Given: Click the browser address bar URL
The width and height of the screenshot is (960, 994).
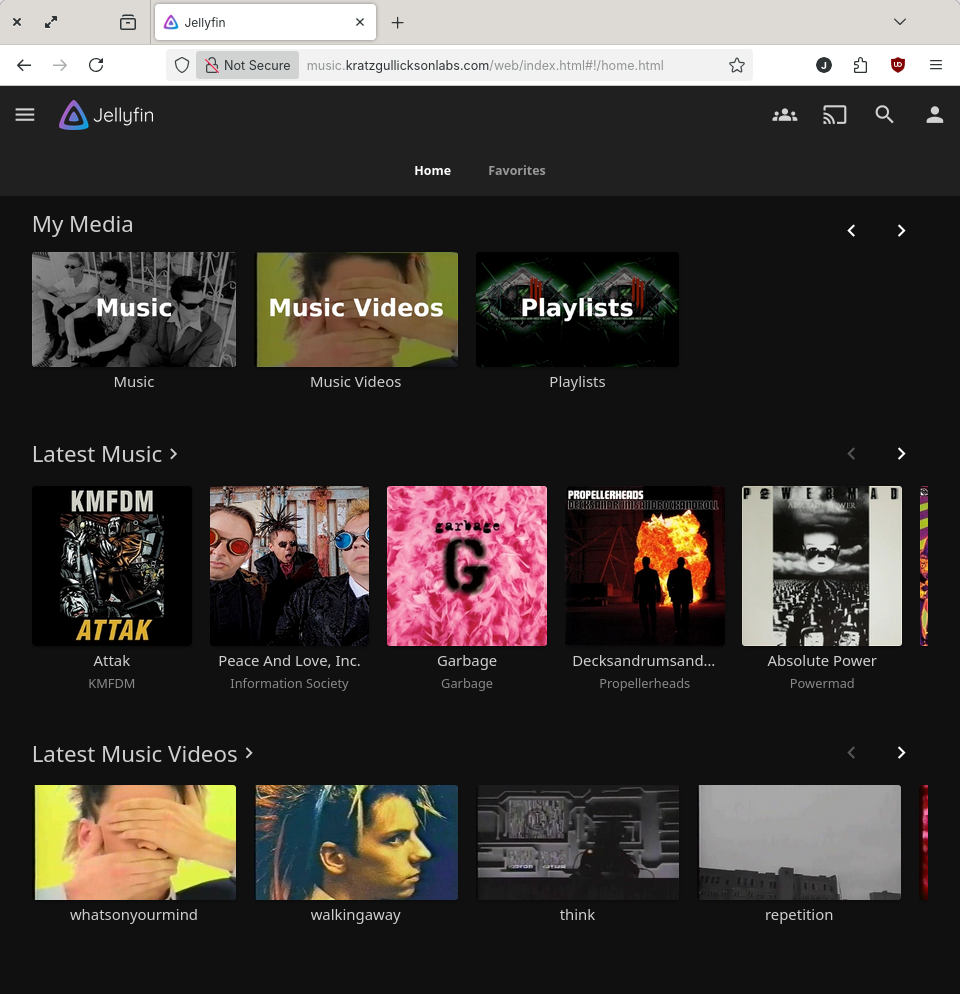Looking at the screenshot, I should 485,65.
